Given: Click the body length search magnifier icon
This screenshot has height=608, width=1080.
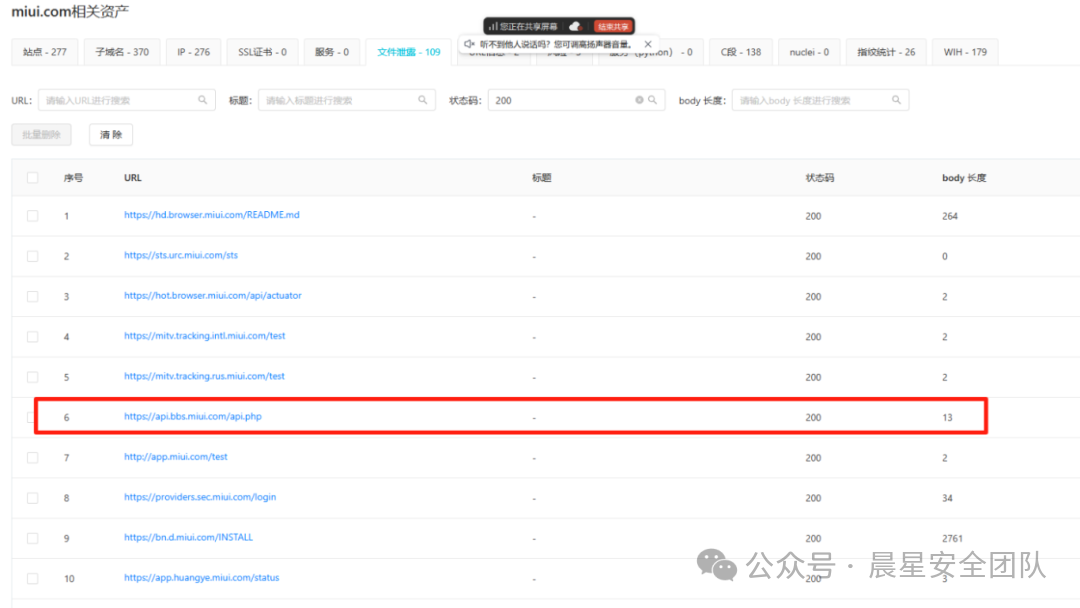Looking at the screenshot, I should click(x=897, y=100).
